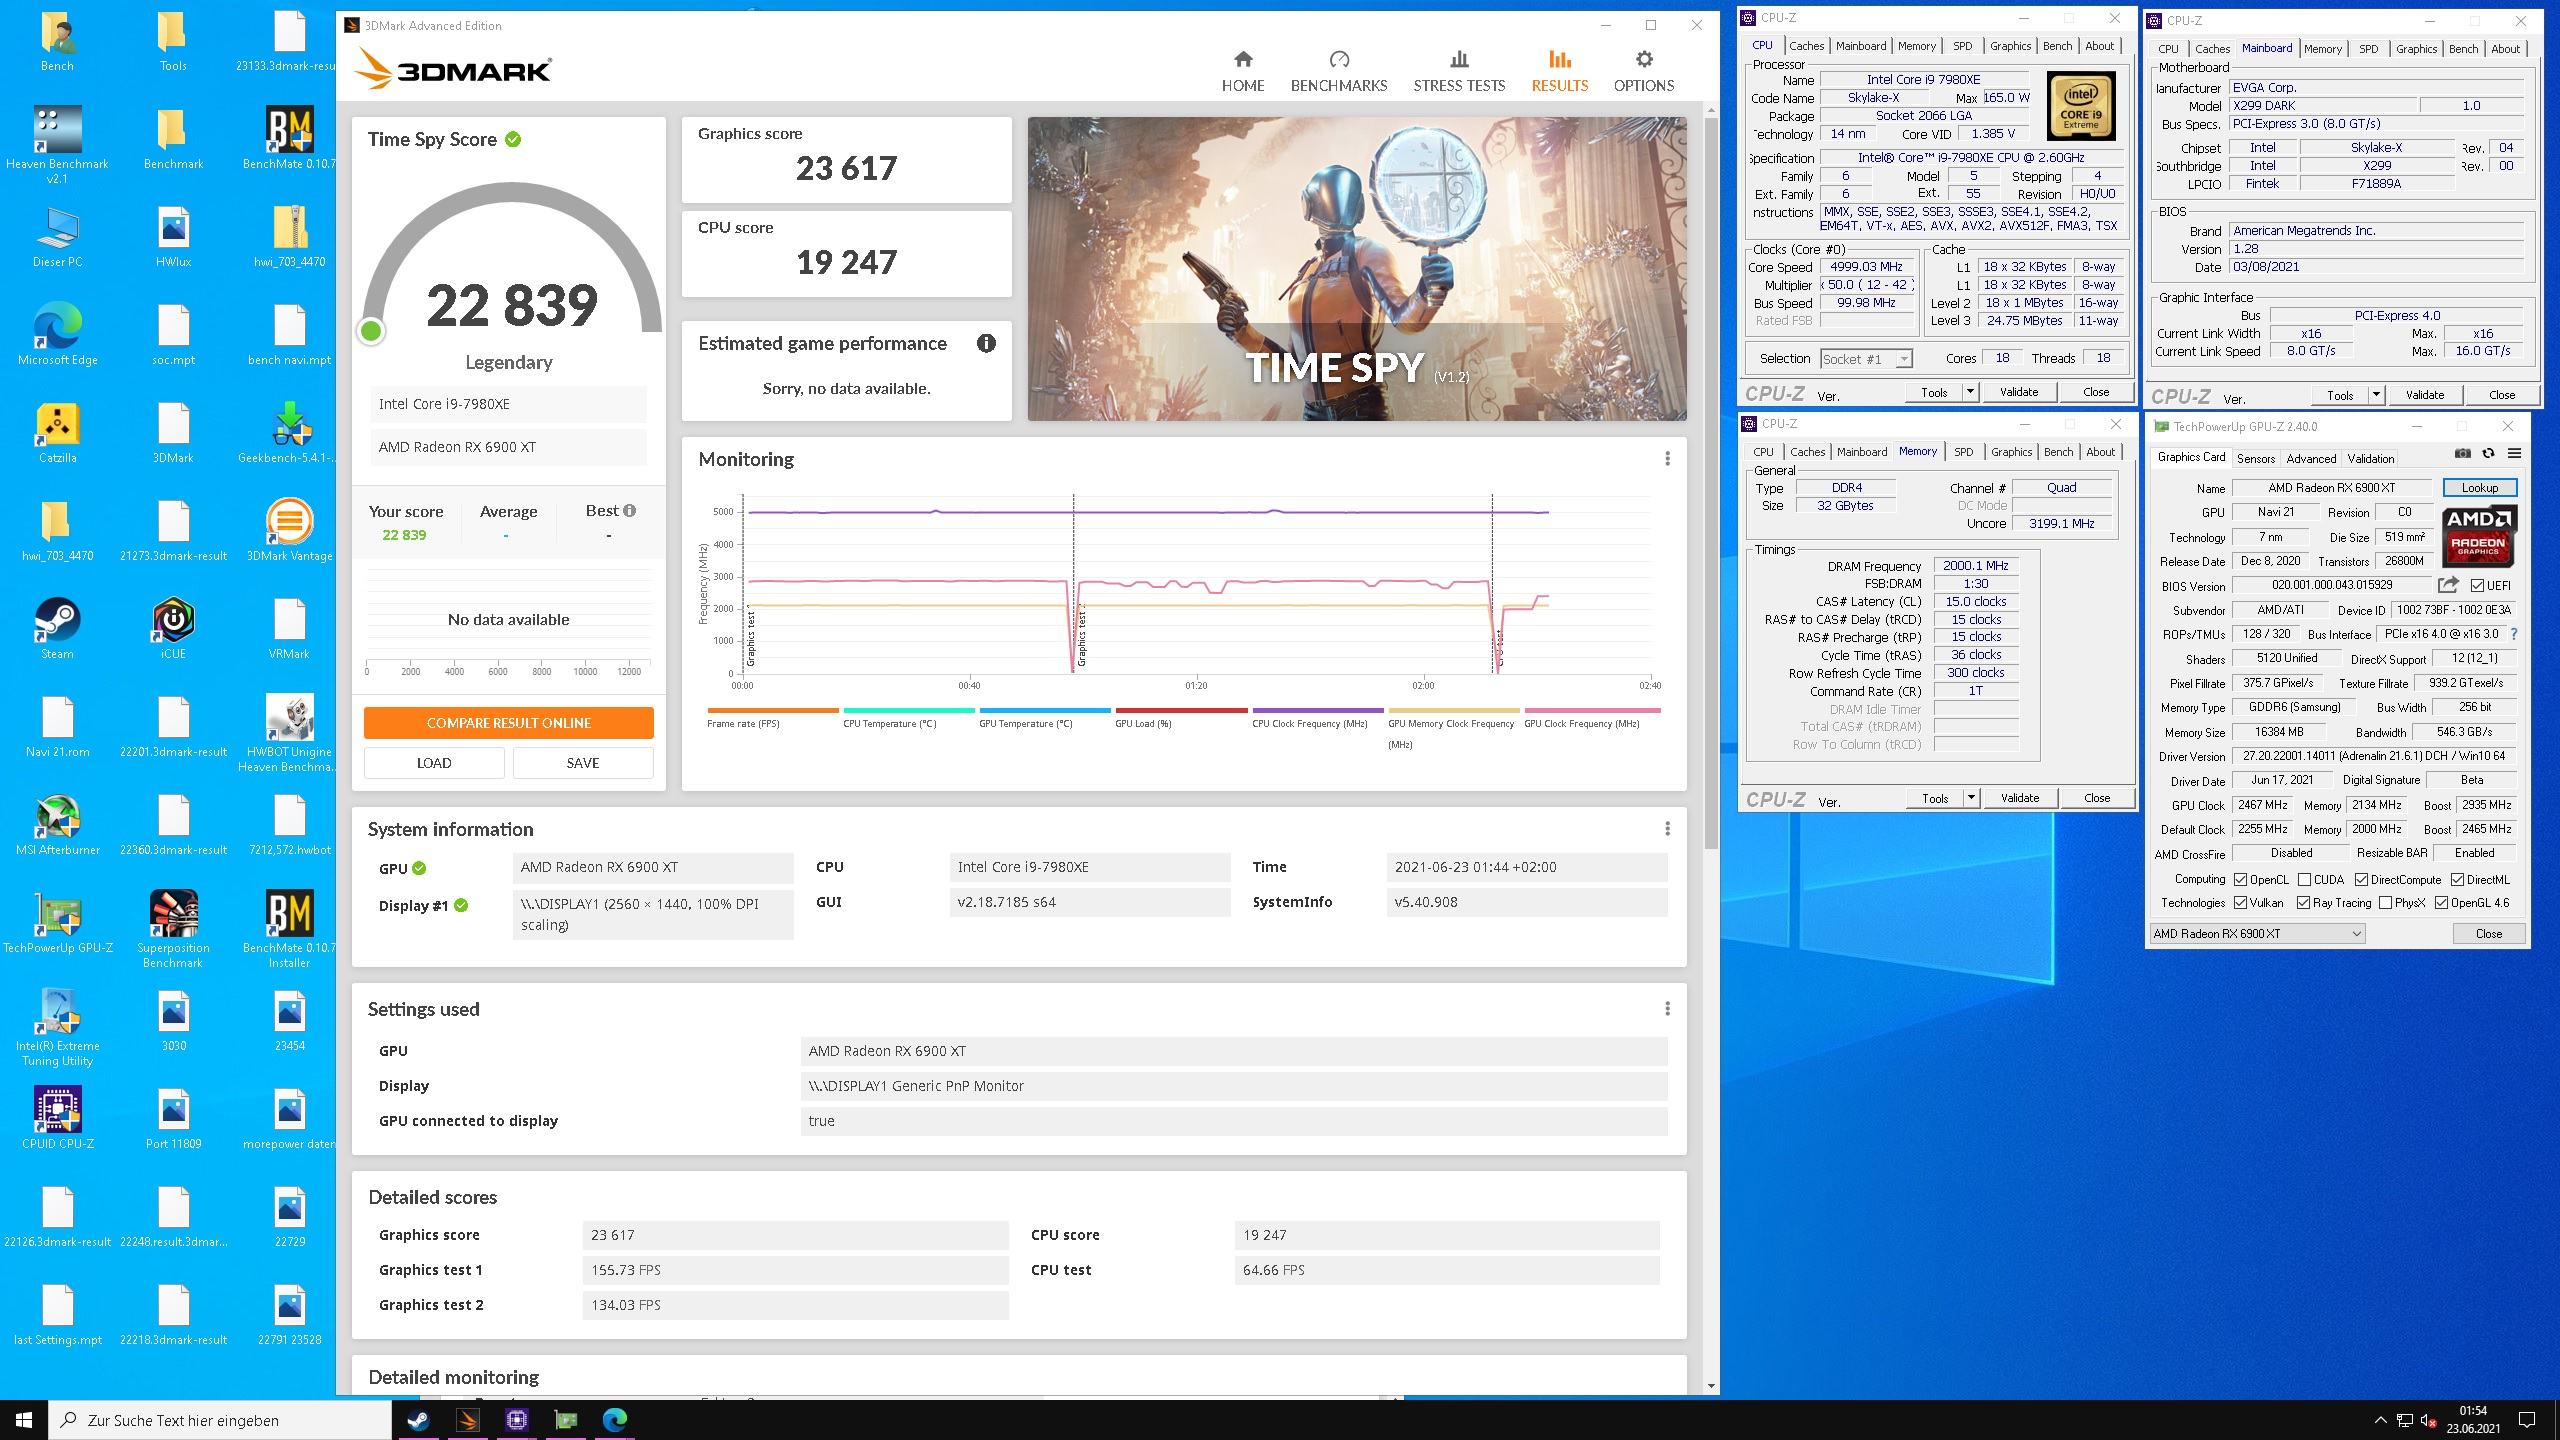Viewport: 2560px width, 1440px height.
Task: Take GPU-Z screenshot with camera icon
Action: 2462,454
